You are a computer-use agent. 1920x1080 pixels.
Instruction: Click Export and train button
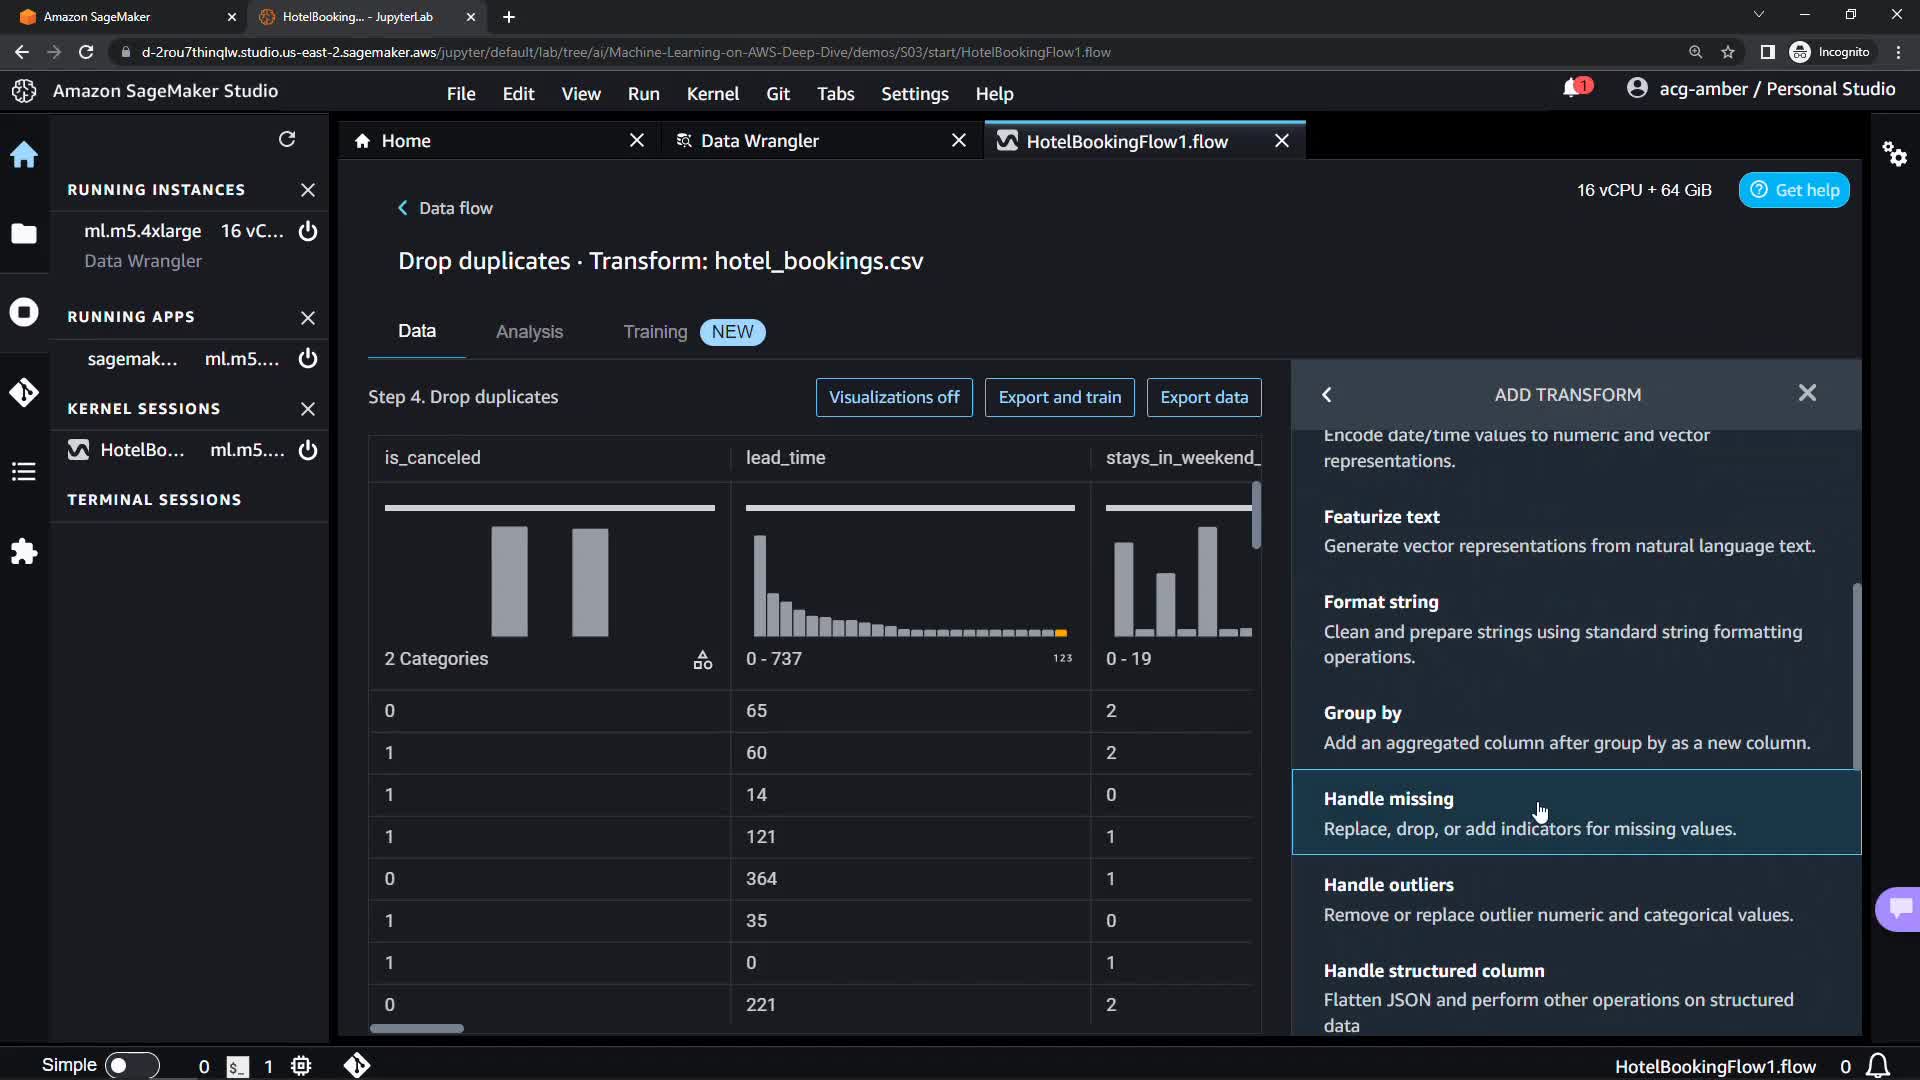(x=1059, y=397)
